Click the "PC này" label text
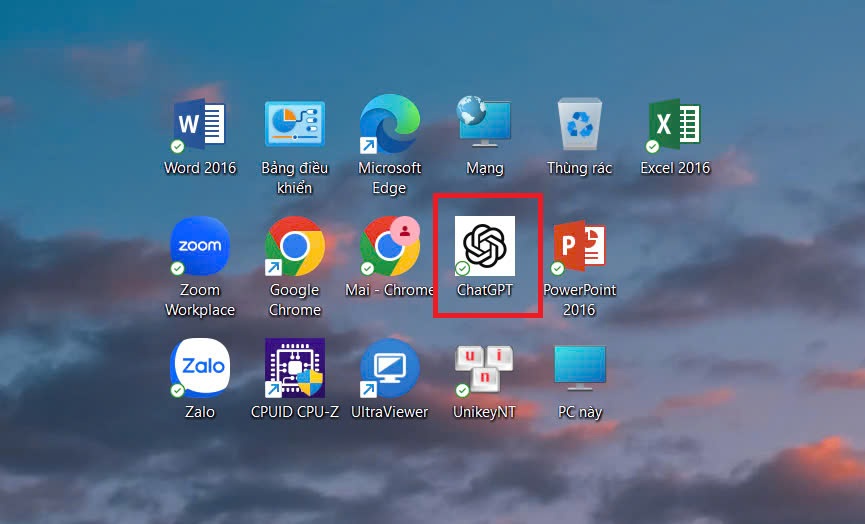This screenshot has width=865, height=524. click(x=579, y=413)
